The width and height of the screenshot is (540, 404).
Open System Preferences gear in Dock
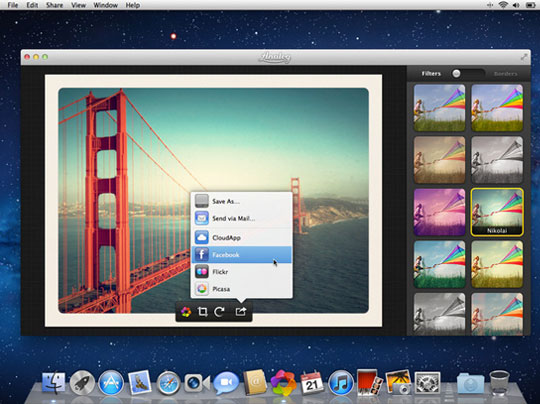[427, 383]
